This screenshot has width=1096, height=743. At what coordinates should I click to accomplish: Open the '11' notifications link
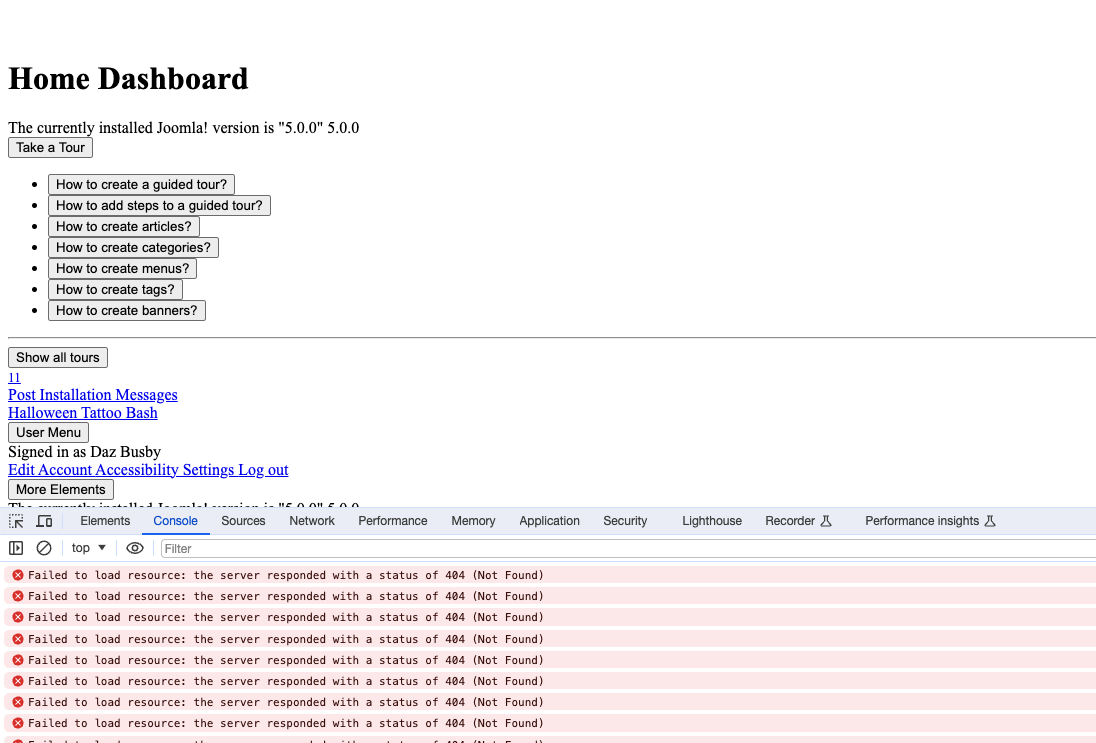point(14,377)
